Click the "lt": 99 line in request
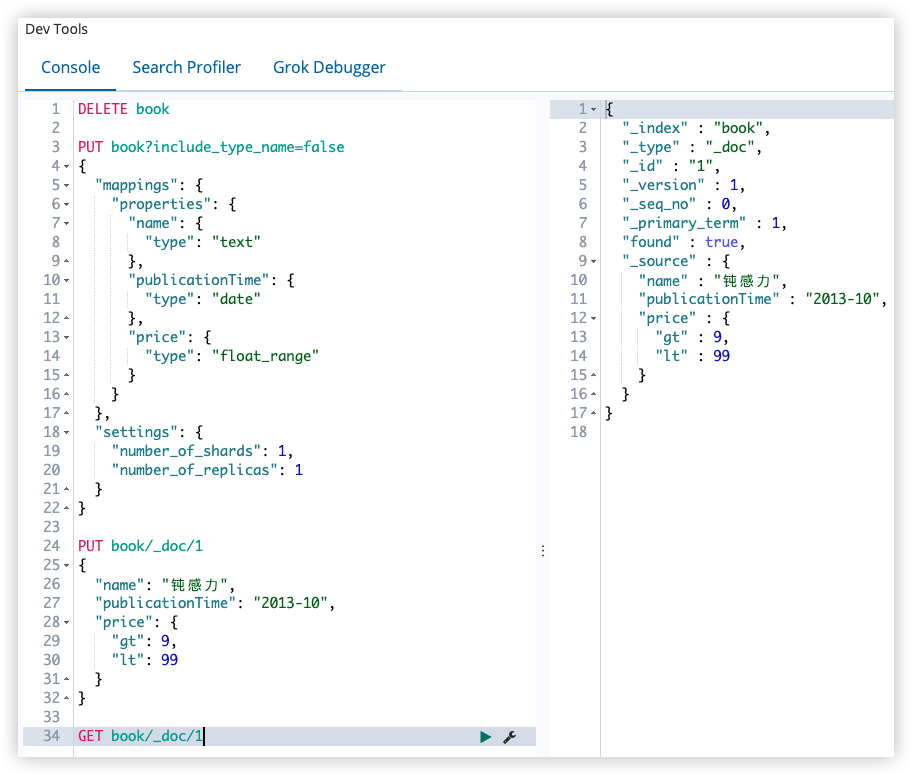 point(145,660)
